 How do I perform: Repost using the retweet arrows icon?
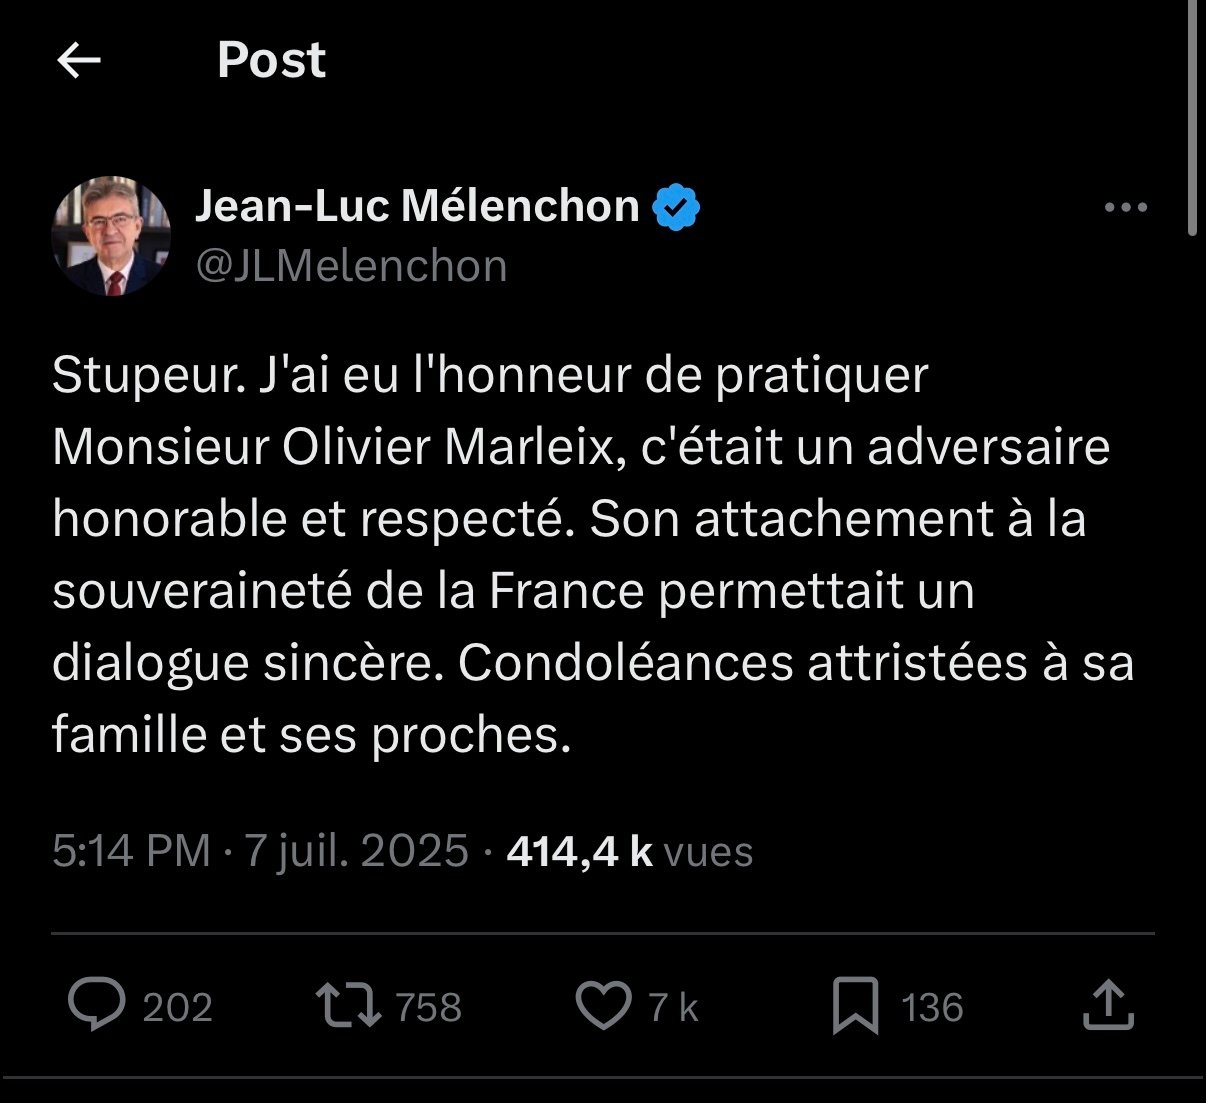348,1006
